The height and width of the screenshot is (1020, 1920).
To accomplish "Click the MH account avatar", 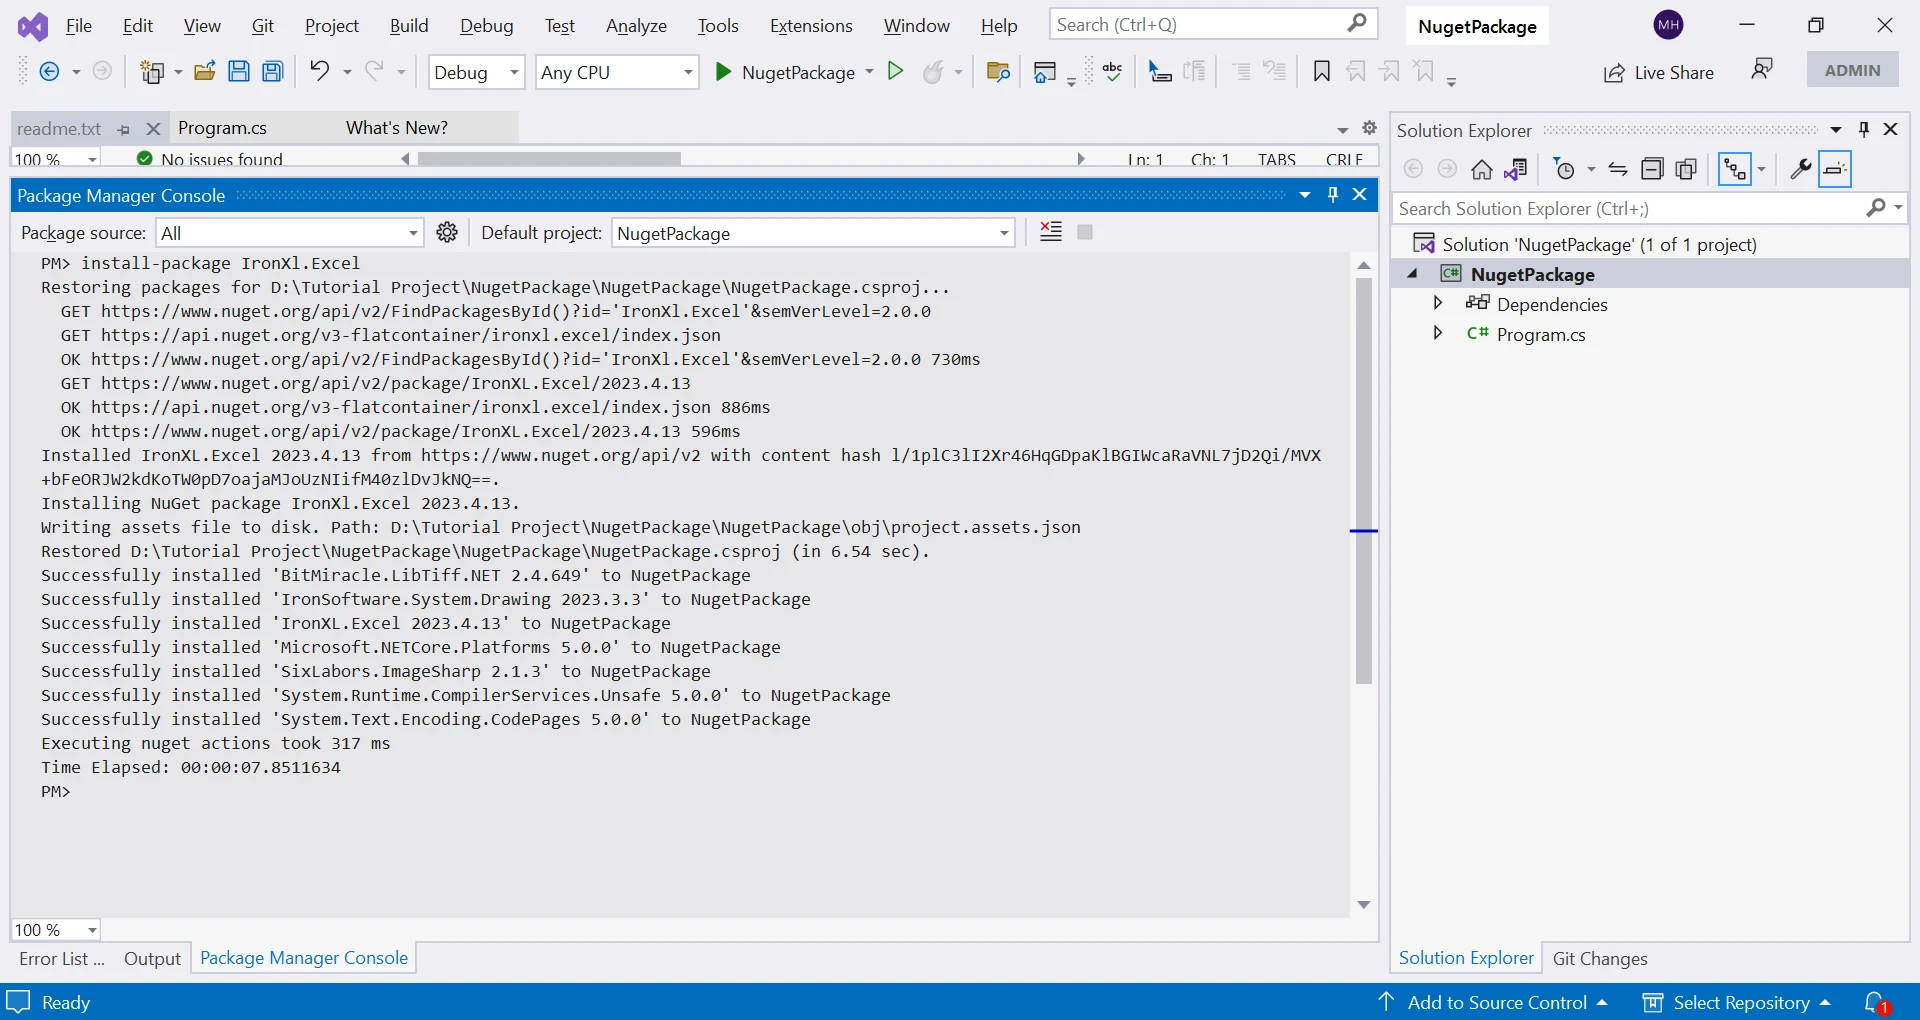I will coord(1668,25).
